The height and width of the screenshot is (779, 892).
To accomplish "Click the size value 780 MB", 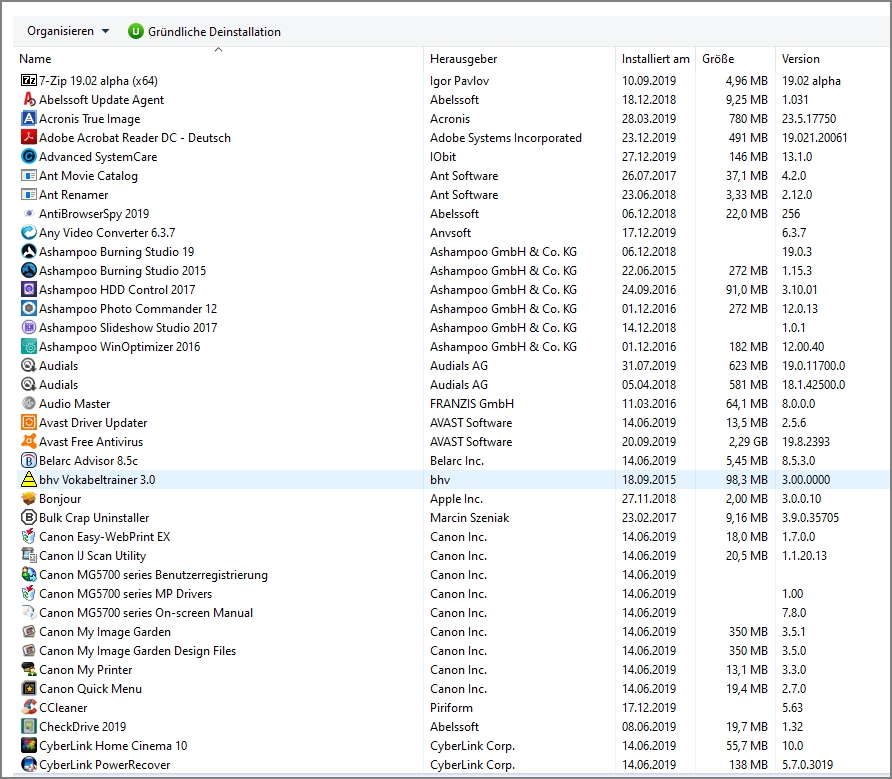I will [x=748, y=119].
